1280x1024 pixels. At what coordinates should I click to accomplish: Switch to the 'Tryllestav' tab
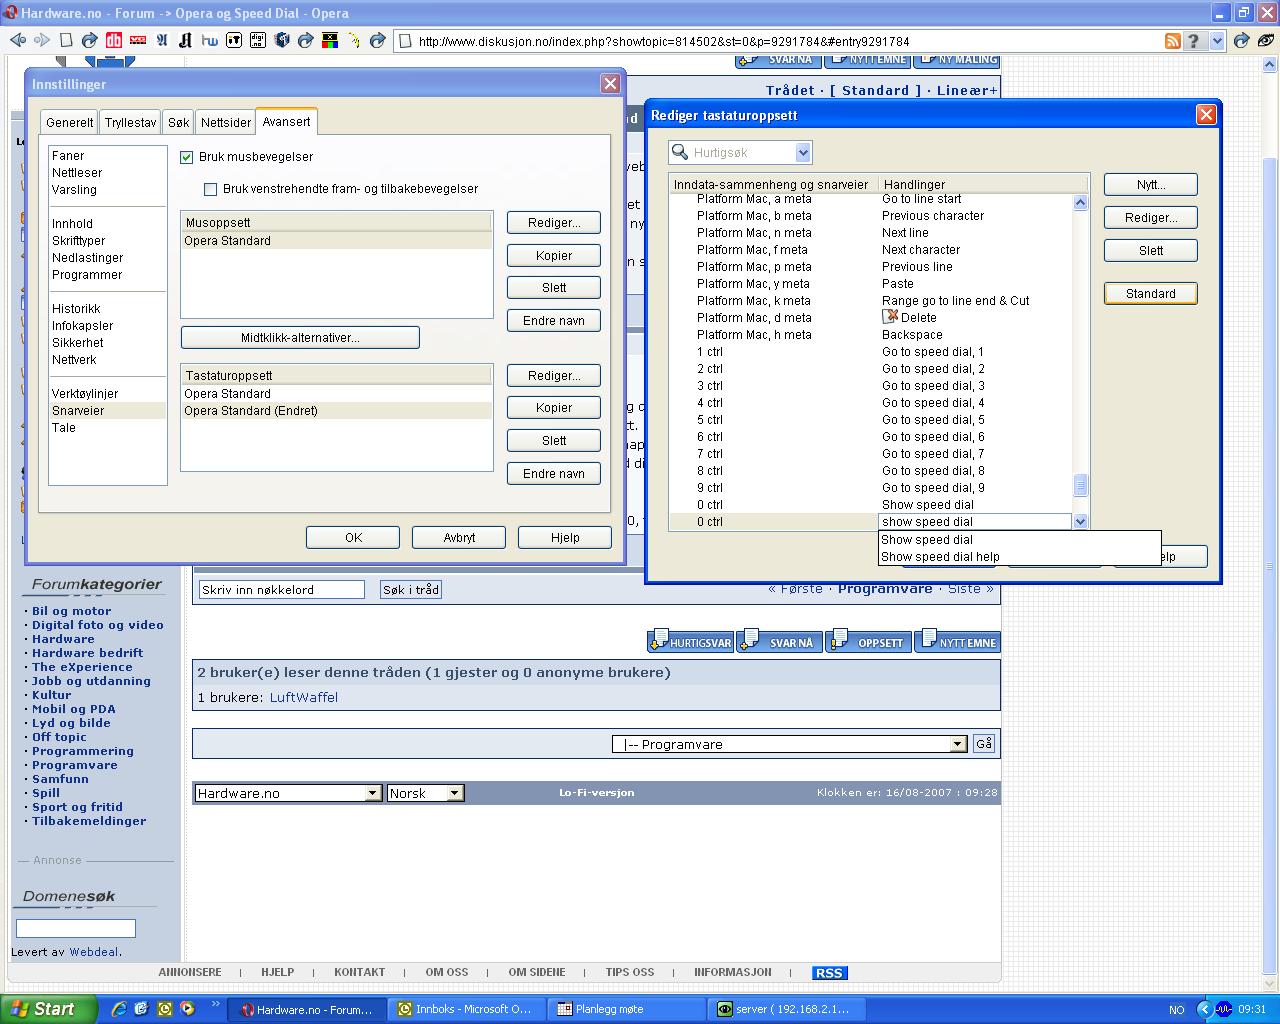coord(130,122)
